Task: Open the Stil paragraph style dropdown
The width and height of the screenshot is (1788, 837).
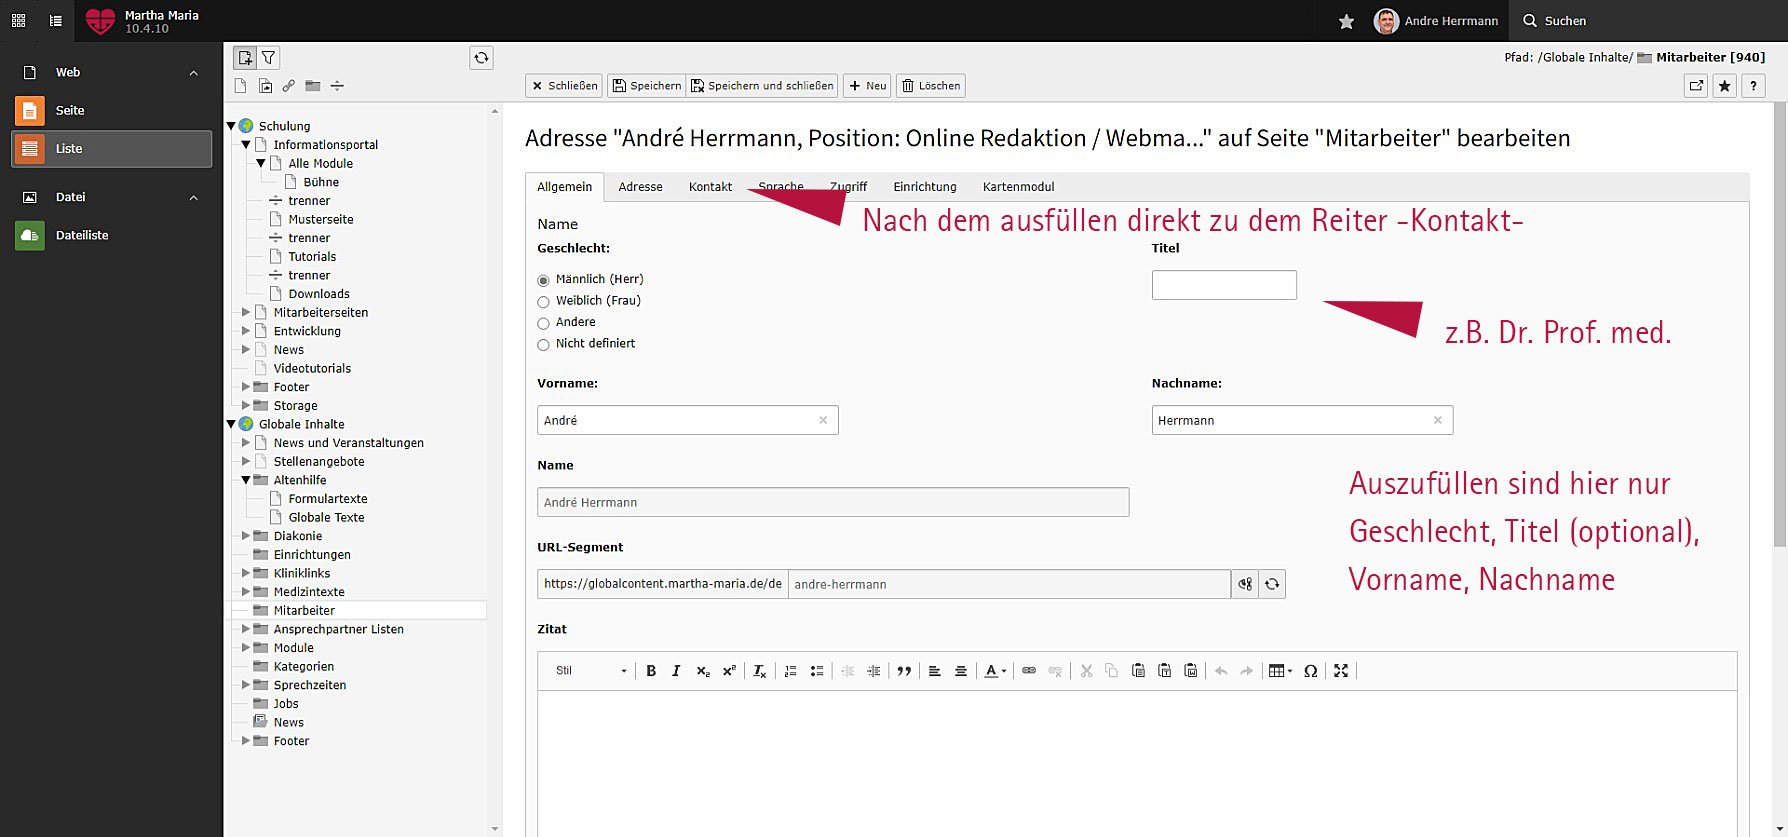Action: (x=590, y=671)
